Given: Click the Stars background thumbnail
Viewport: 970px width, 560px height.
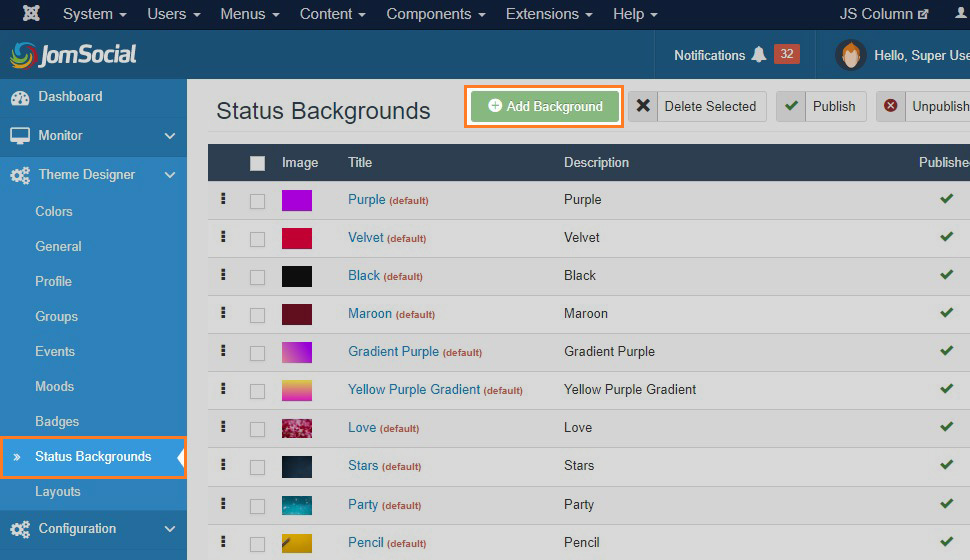Looking at the screenshot, I should click(297, 467).
